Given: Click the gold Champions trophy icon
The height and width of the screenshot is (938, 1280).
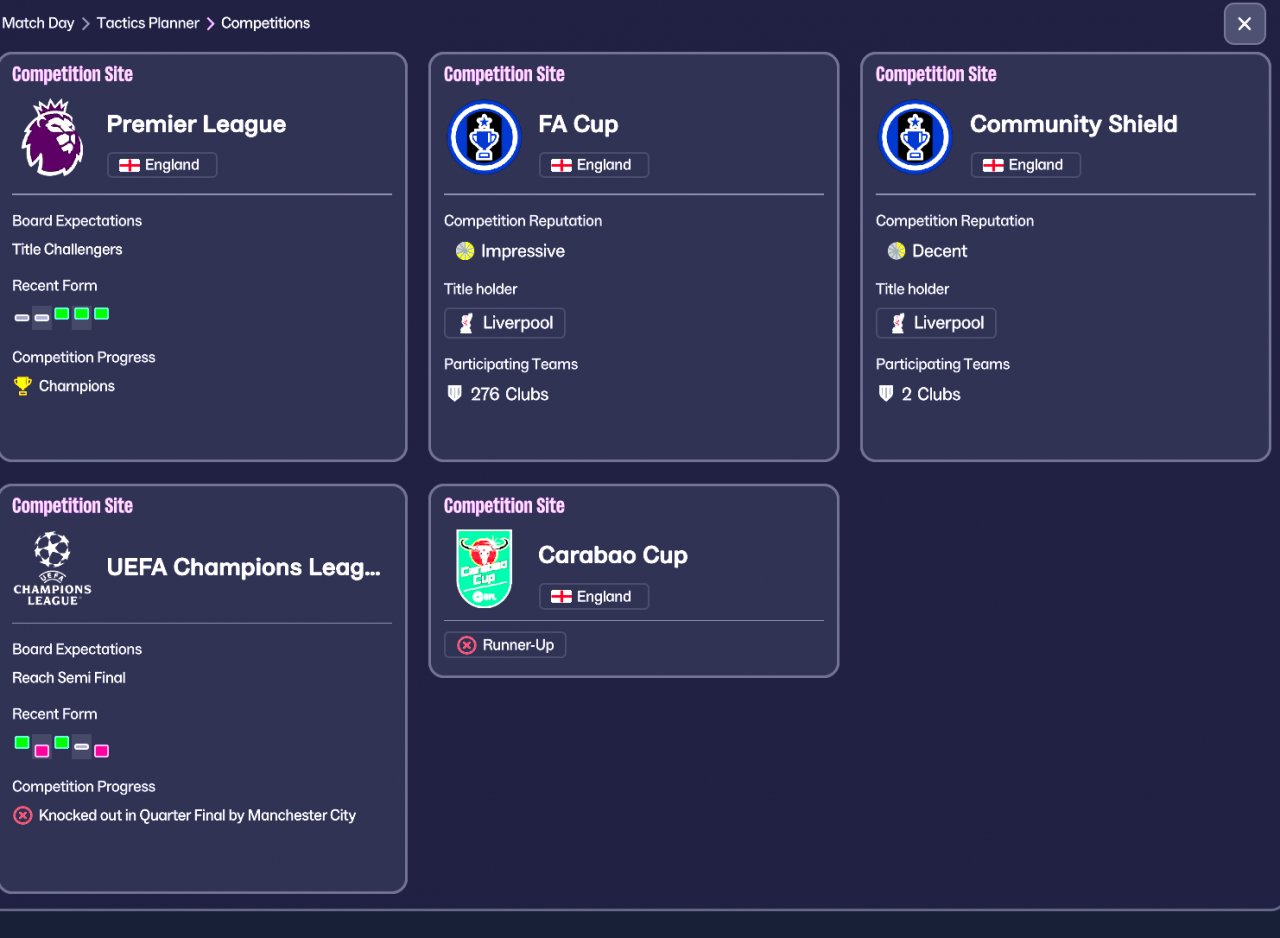Looking at the screenshot, I should coord(23,386).
